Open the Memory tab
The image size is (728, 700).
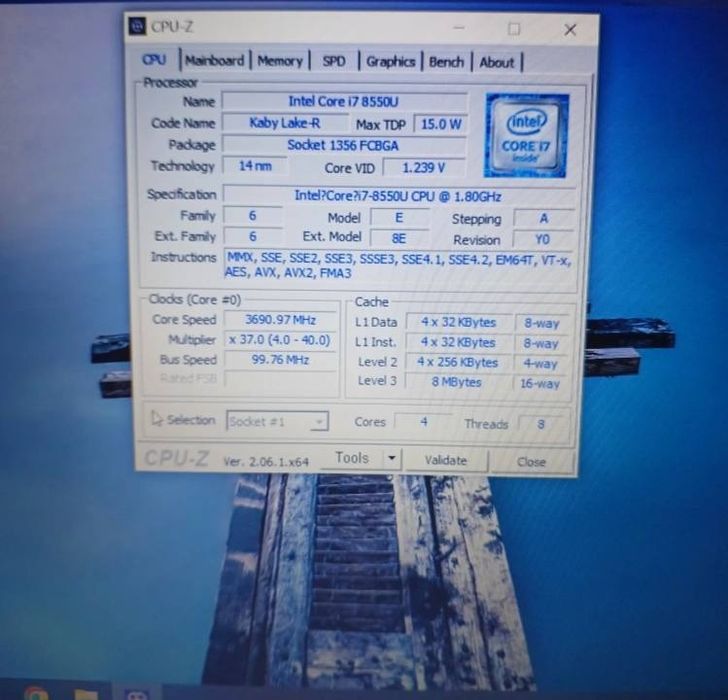pyautogui.click(x=280, y=61)
